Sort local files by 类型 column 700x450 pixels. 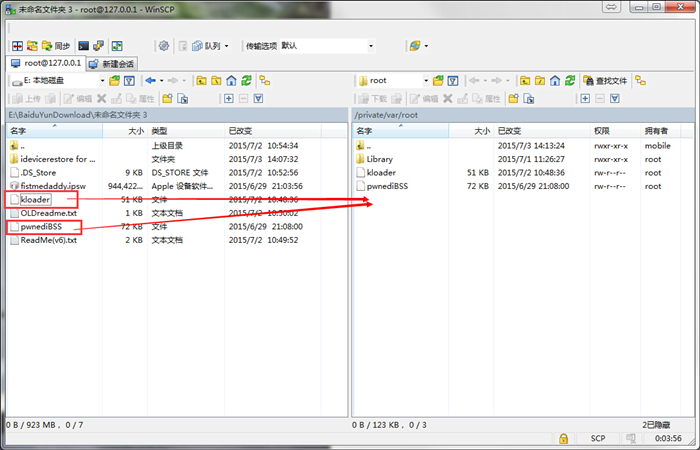pos(185,131)
